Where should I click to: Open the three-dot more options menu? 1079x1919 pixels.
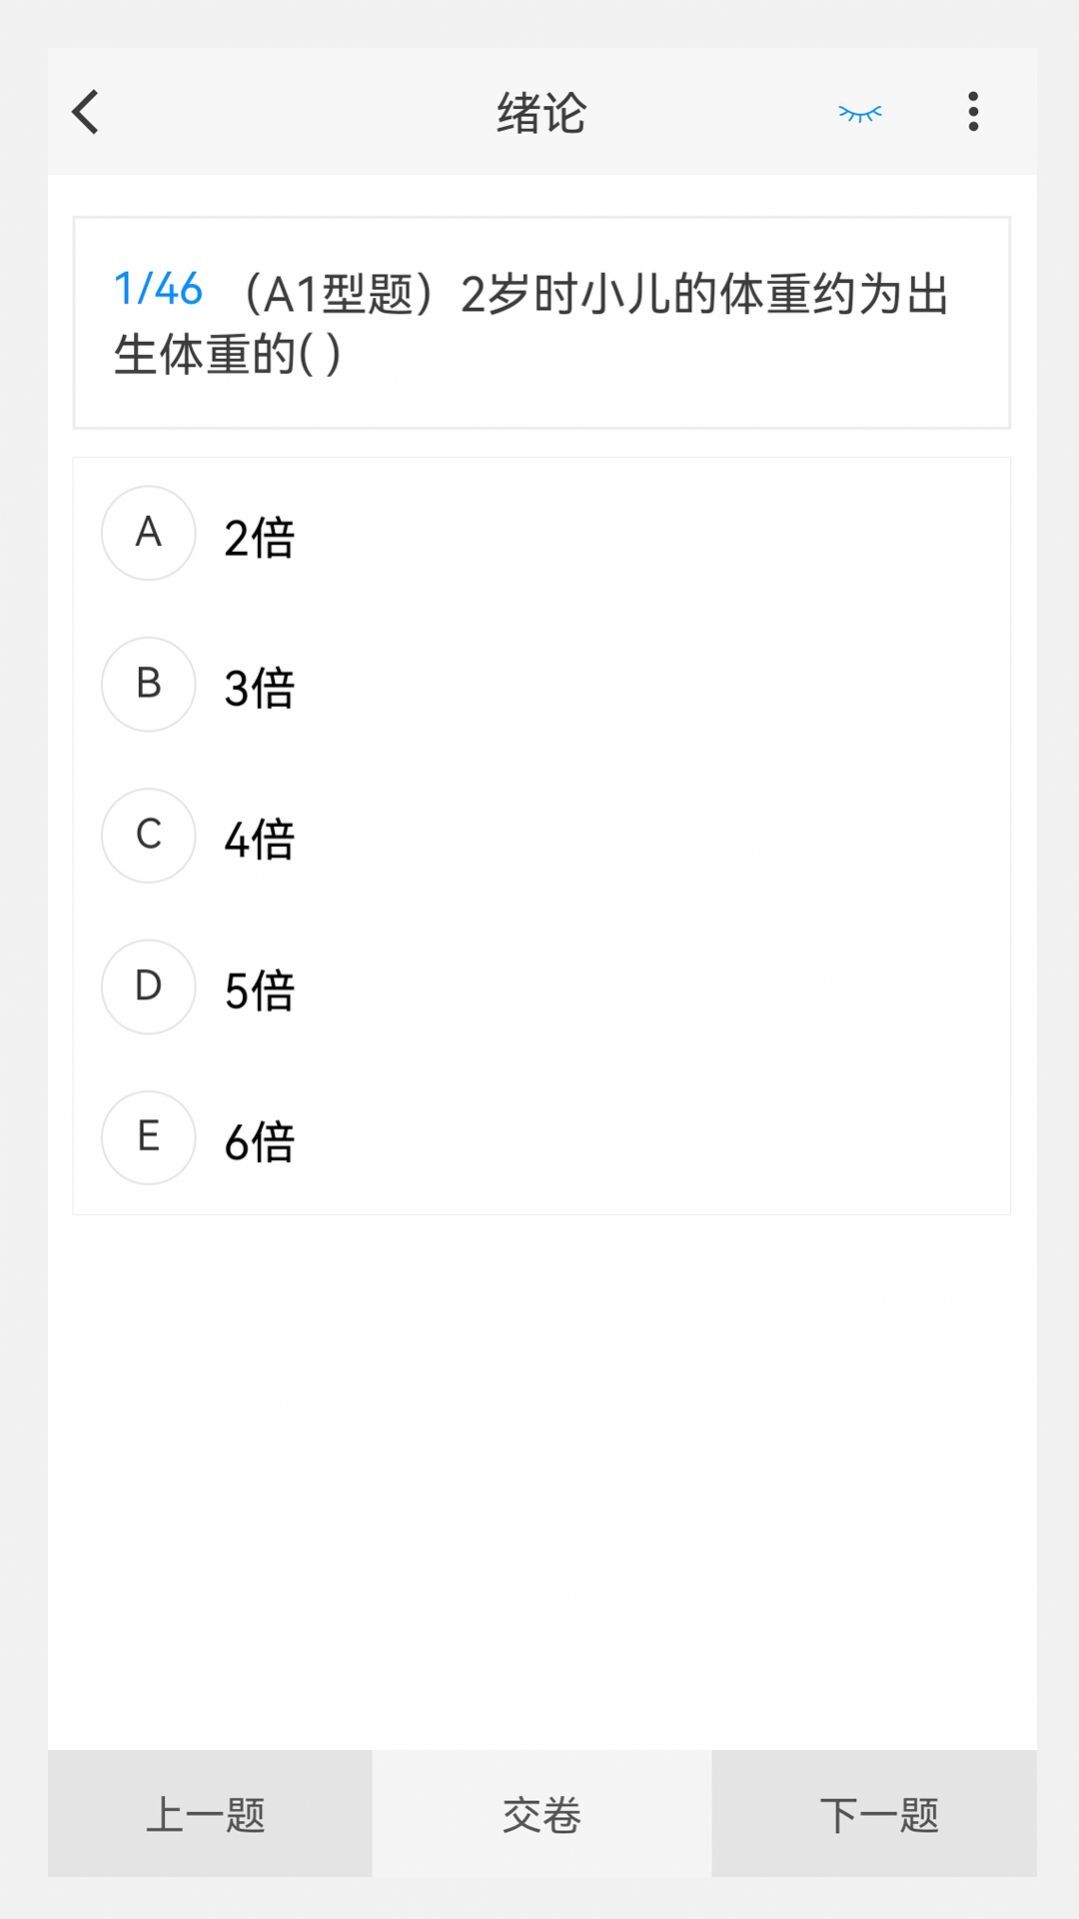[x=973, y=112]
